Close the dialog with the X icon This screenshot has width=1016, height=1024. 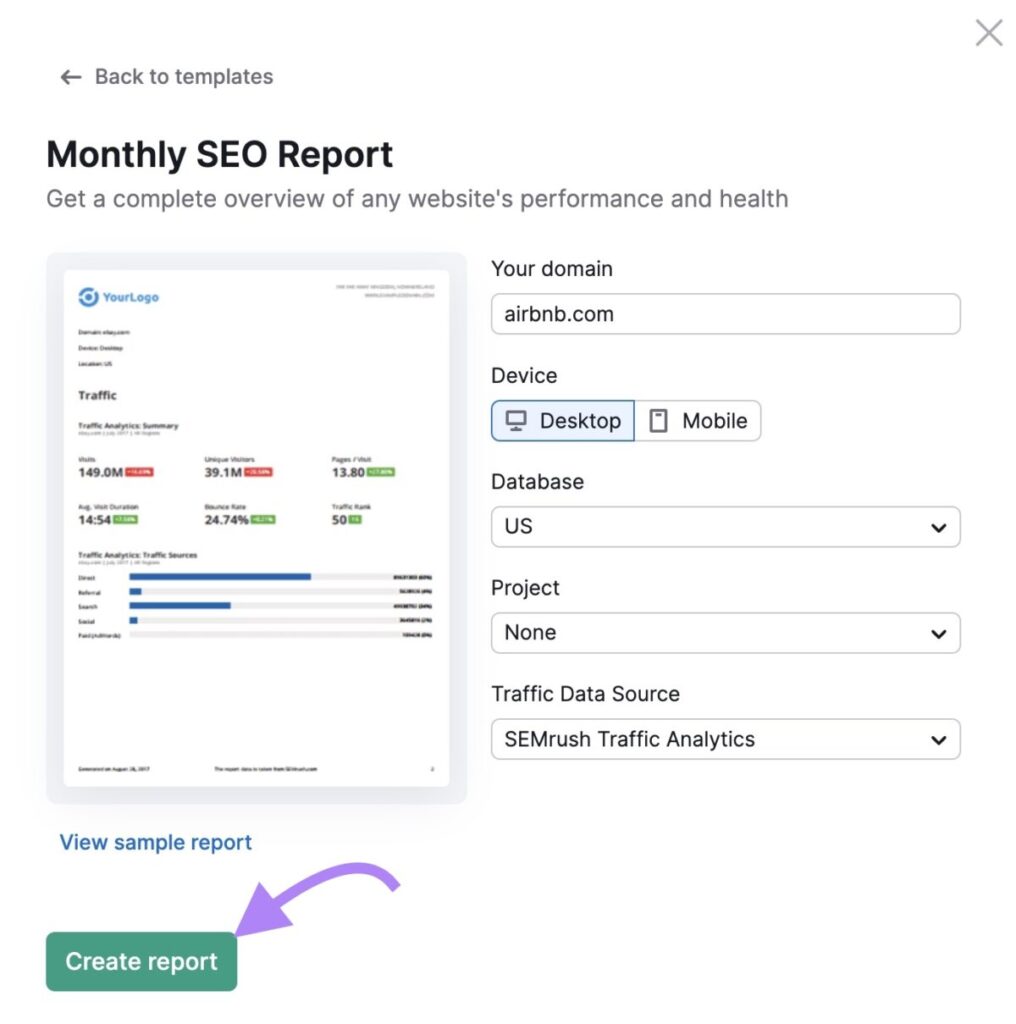(989, 33)
